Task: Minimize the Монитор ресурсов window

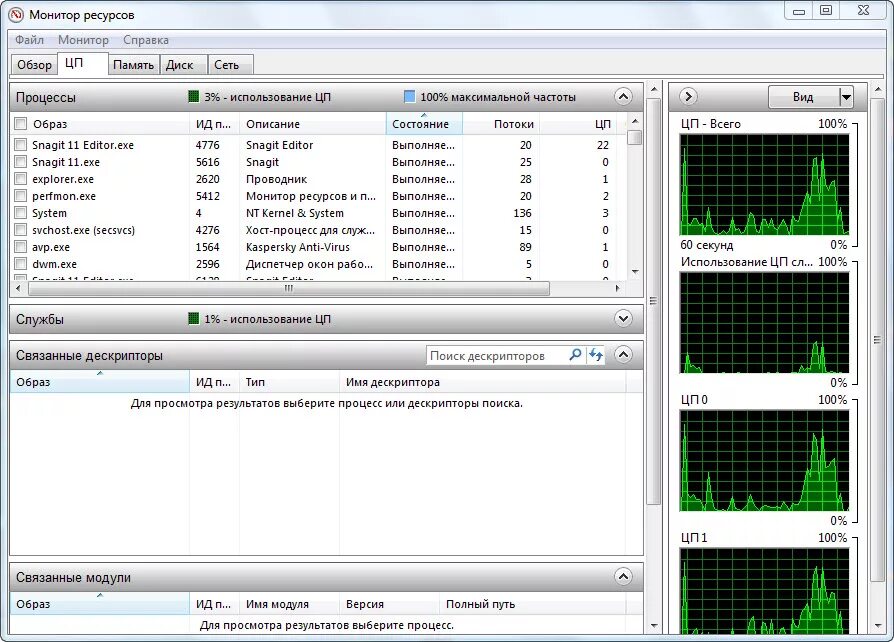Action: 799,10
